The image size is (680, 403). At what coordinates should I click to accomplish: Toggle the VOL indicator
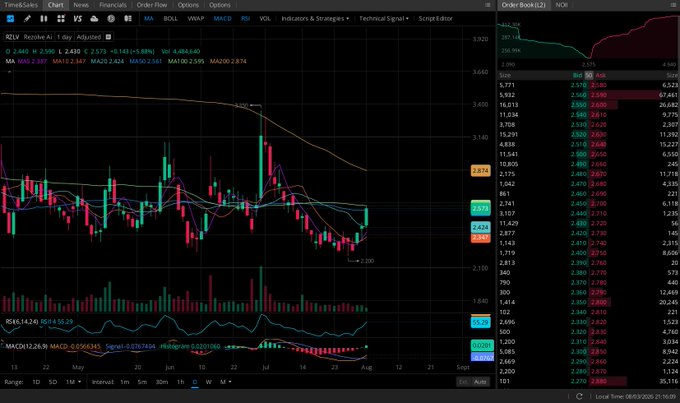[x=265, y=18]
